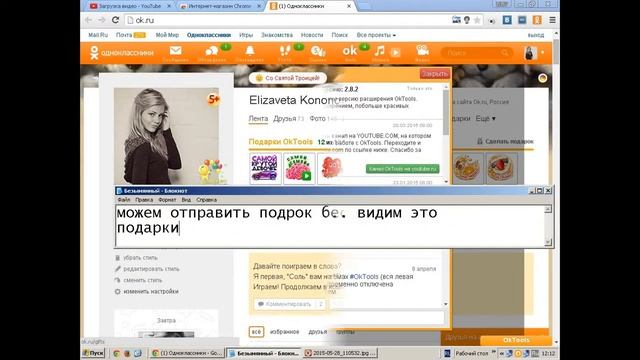Viewport: 640px width, 360px height.
Task: Open the Формат menu in Notepad
Action: coord(167,200)
